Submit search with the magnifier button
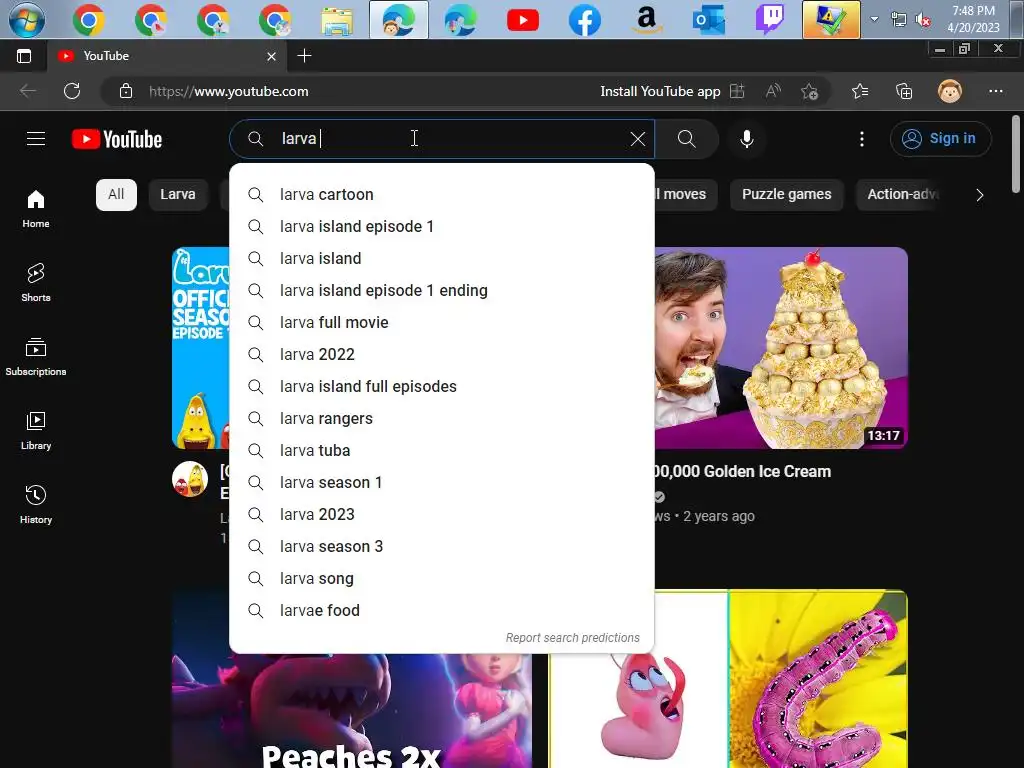This screenshot has height=768, width=1024. tap(686, 138)
